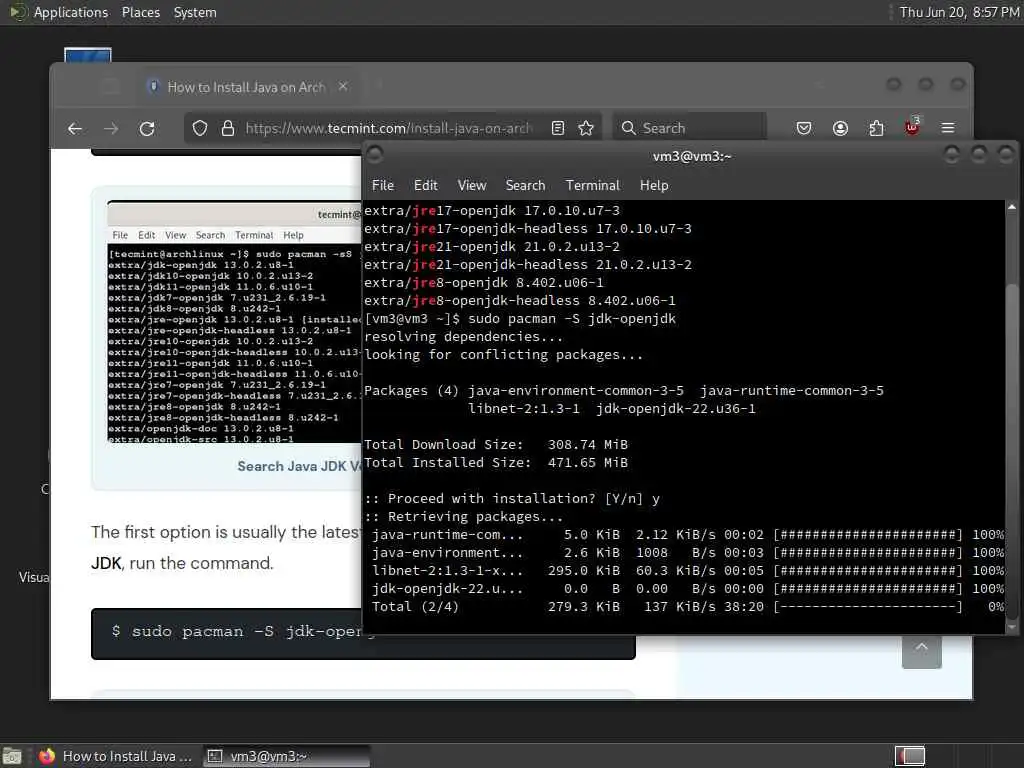Click 'Total Download Size' line in terminal

[496, 445]
